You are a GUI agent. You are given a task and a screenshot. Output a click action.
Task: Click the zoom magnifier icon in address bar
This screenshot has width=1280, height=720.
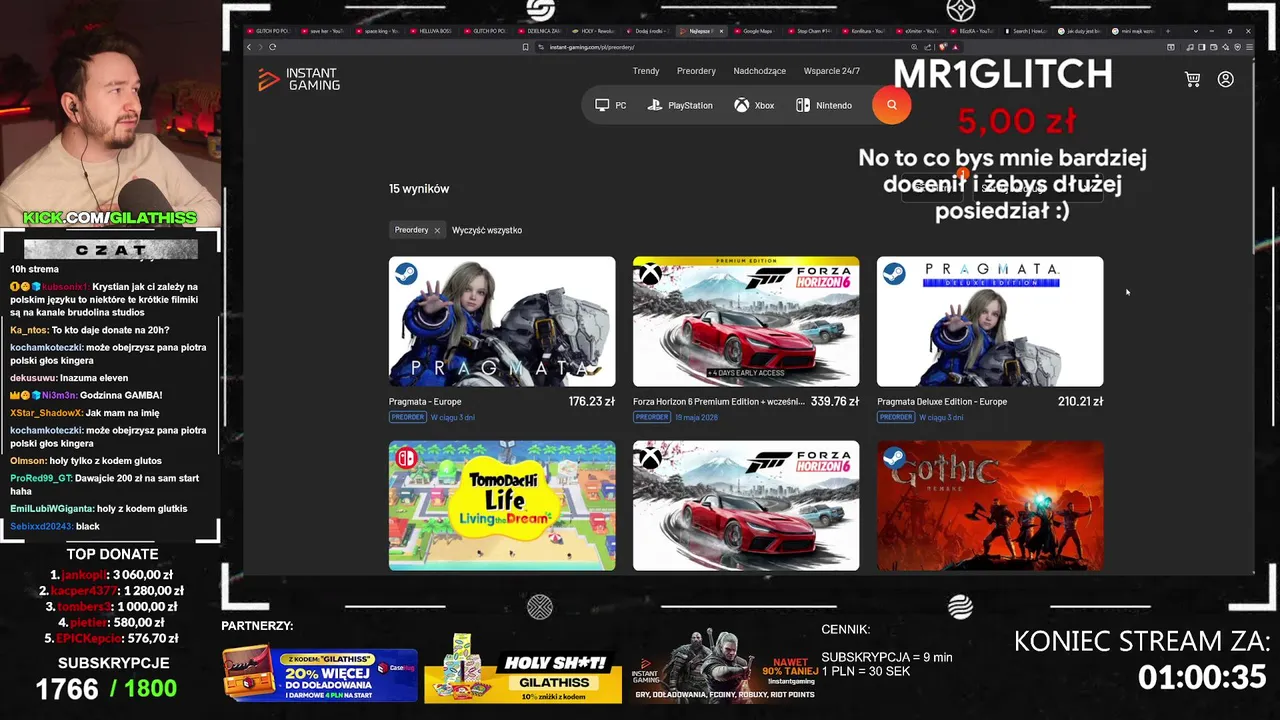(914, 47)
